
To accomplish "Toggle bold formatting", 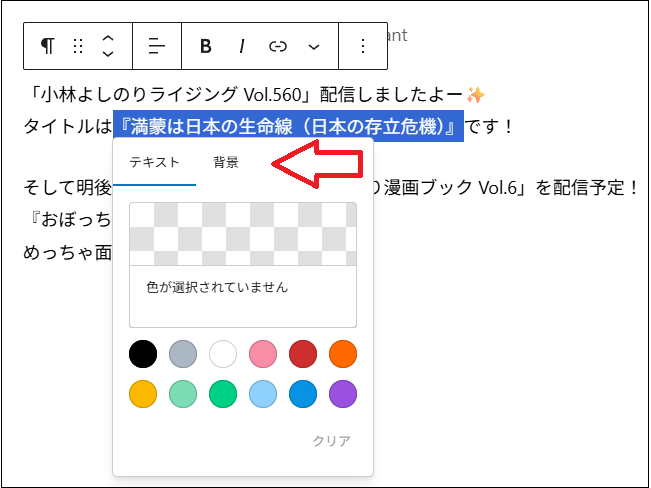I will (x=206, y=46).
